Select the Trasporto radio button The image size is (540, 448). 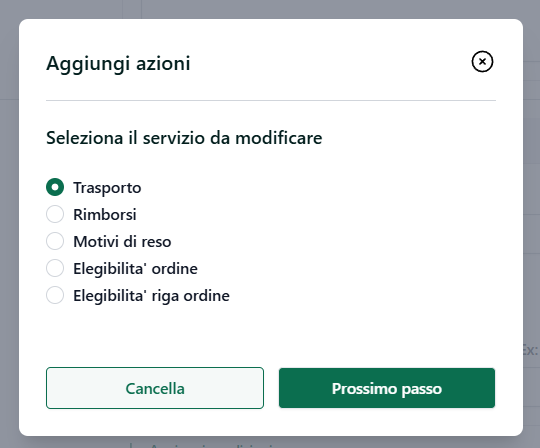[x=55, y=187]
